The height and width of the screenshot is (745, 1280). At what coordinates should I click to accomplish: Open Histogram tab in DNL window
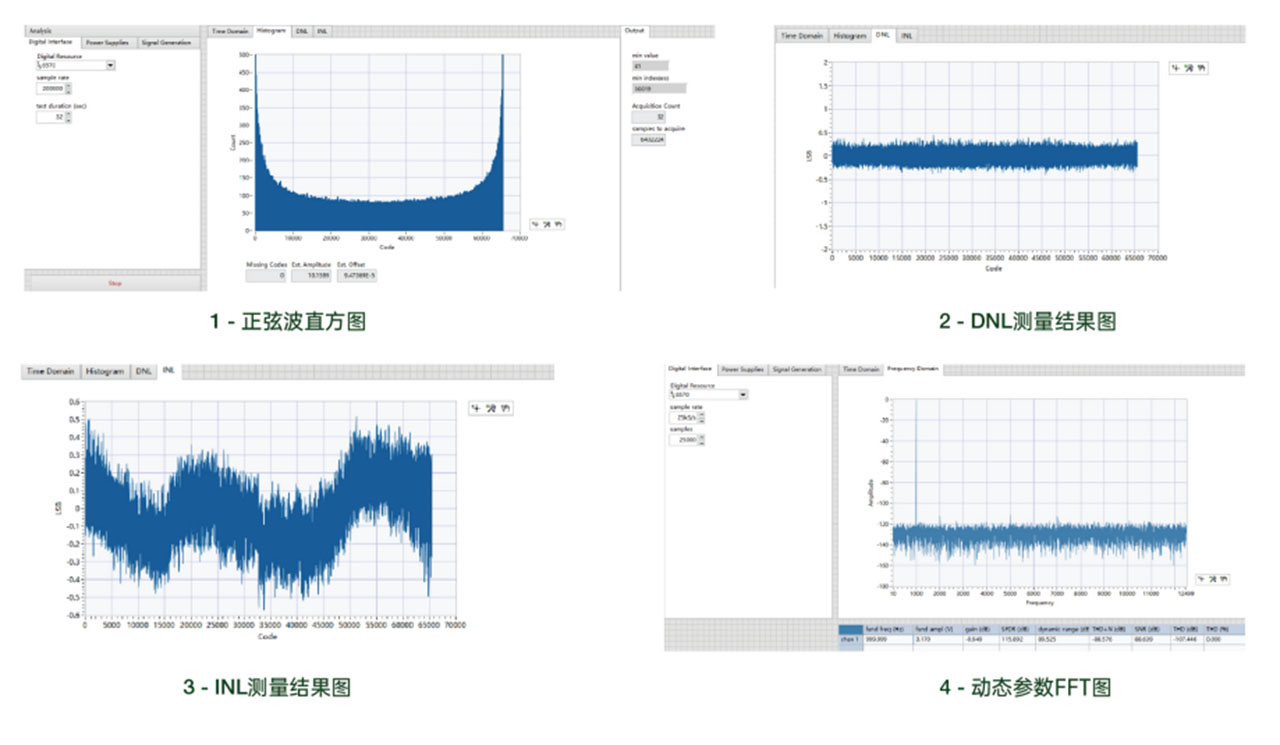850,35
